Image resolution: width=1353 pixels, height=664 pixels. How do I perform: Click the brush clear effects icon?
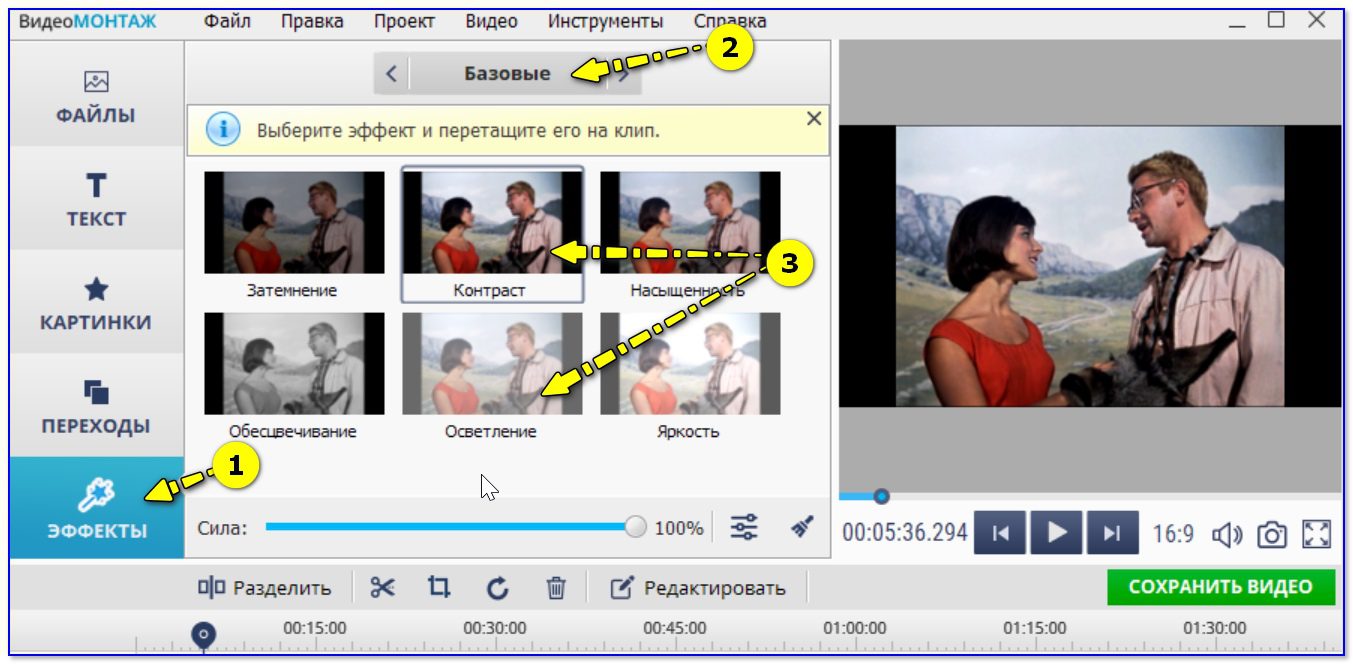(x=801, y=527)
